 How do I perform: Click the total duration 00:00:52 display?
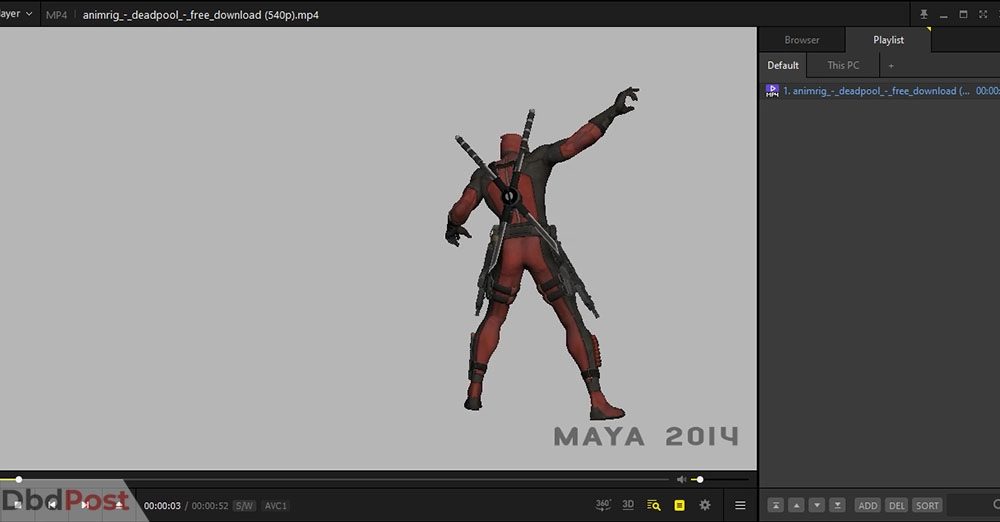(210, 505)
